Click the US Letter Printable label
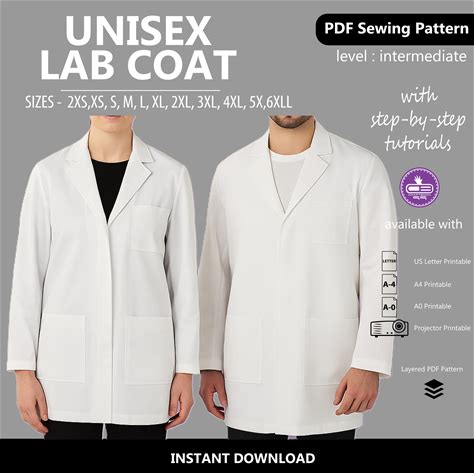474x473 pixels. 442,262
